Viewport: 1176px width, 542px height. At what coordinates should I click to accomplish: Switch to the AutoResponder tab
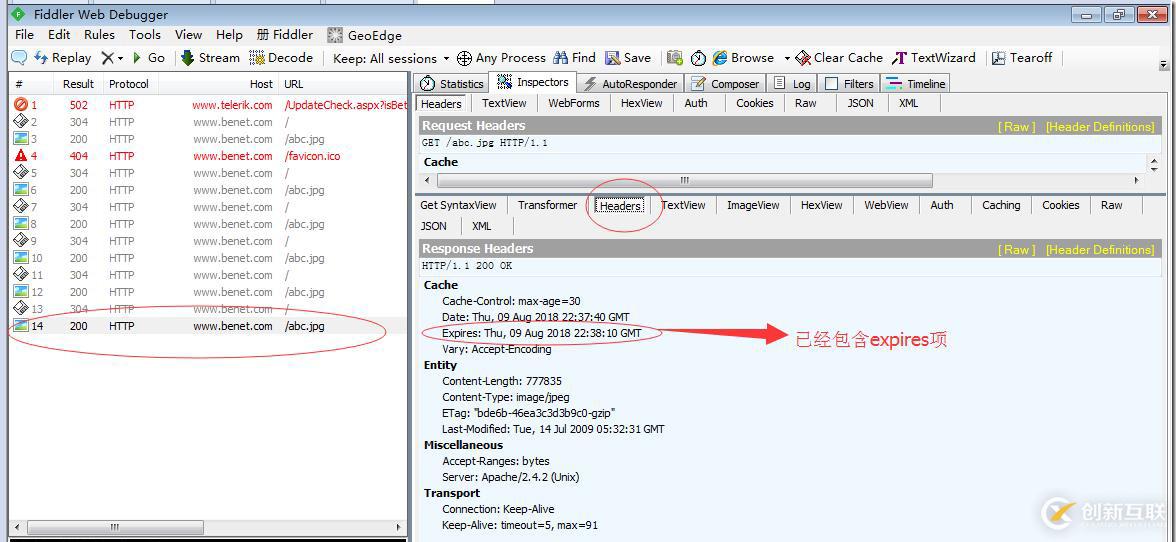pyautogui.click(x=631, y=84)
